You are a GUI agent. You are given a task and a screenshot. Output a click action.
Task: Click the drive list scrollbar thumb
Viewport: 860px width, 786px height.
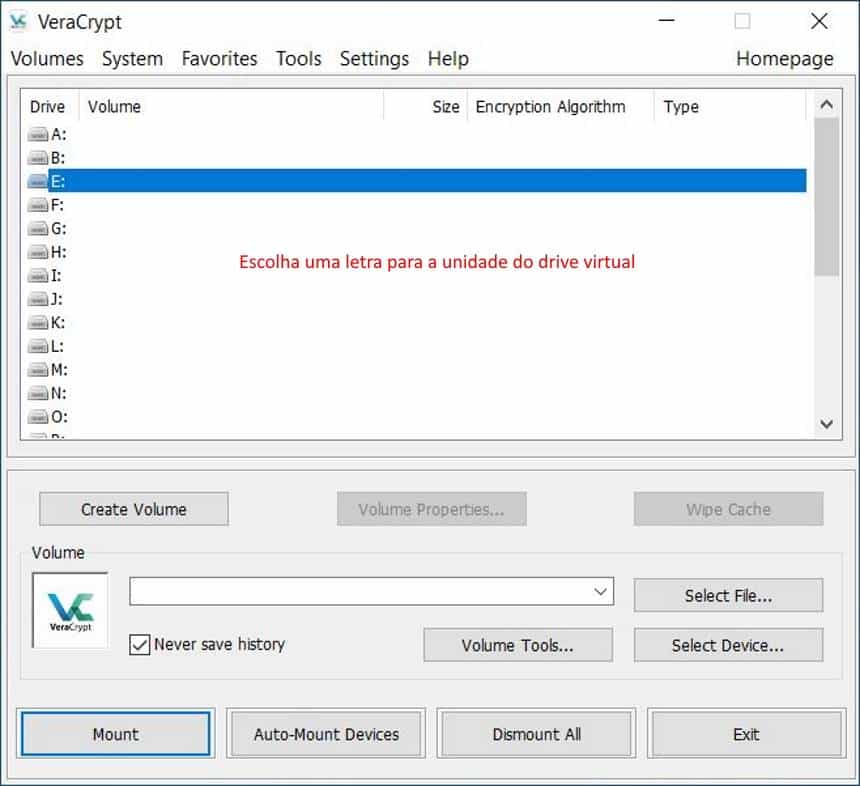(827, 196)
